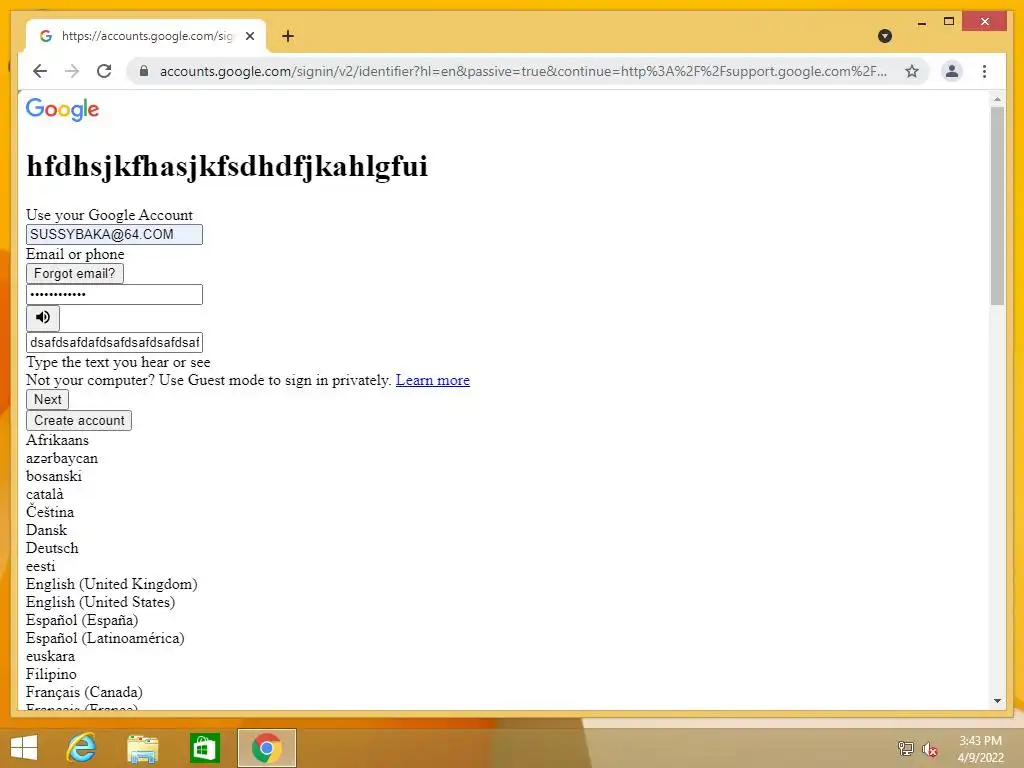Select Filipino language
This screenshot has height=768, width=1024.
(51, 674)
